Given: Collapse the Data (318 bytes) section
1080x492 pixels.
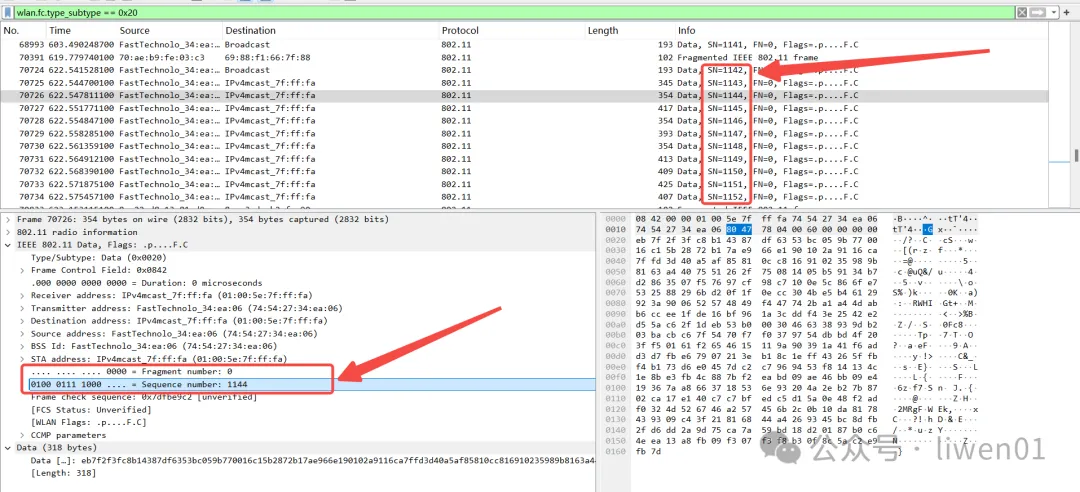Looking at the screenshot, I should coord(8,448).
